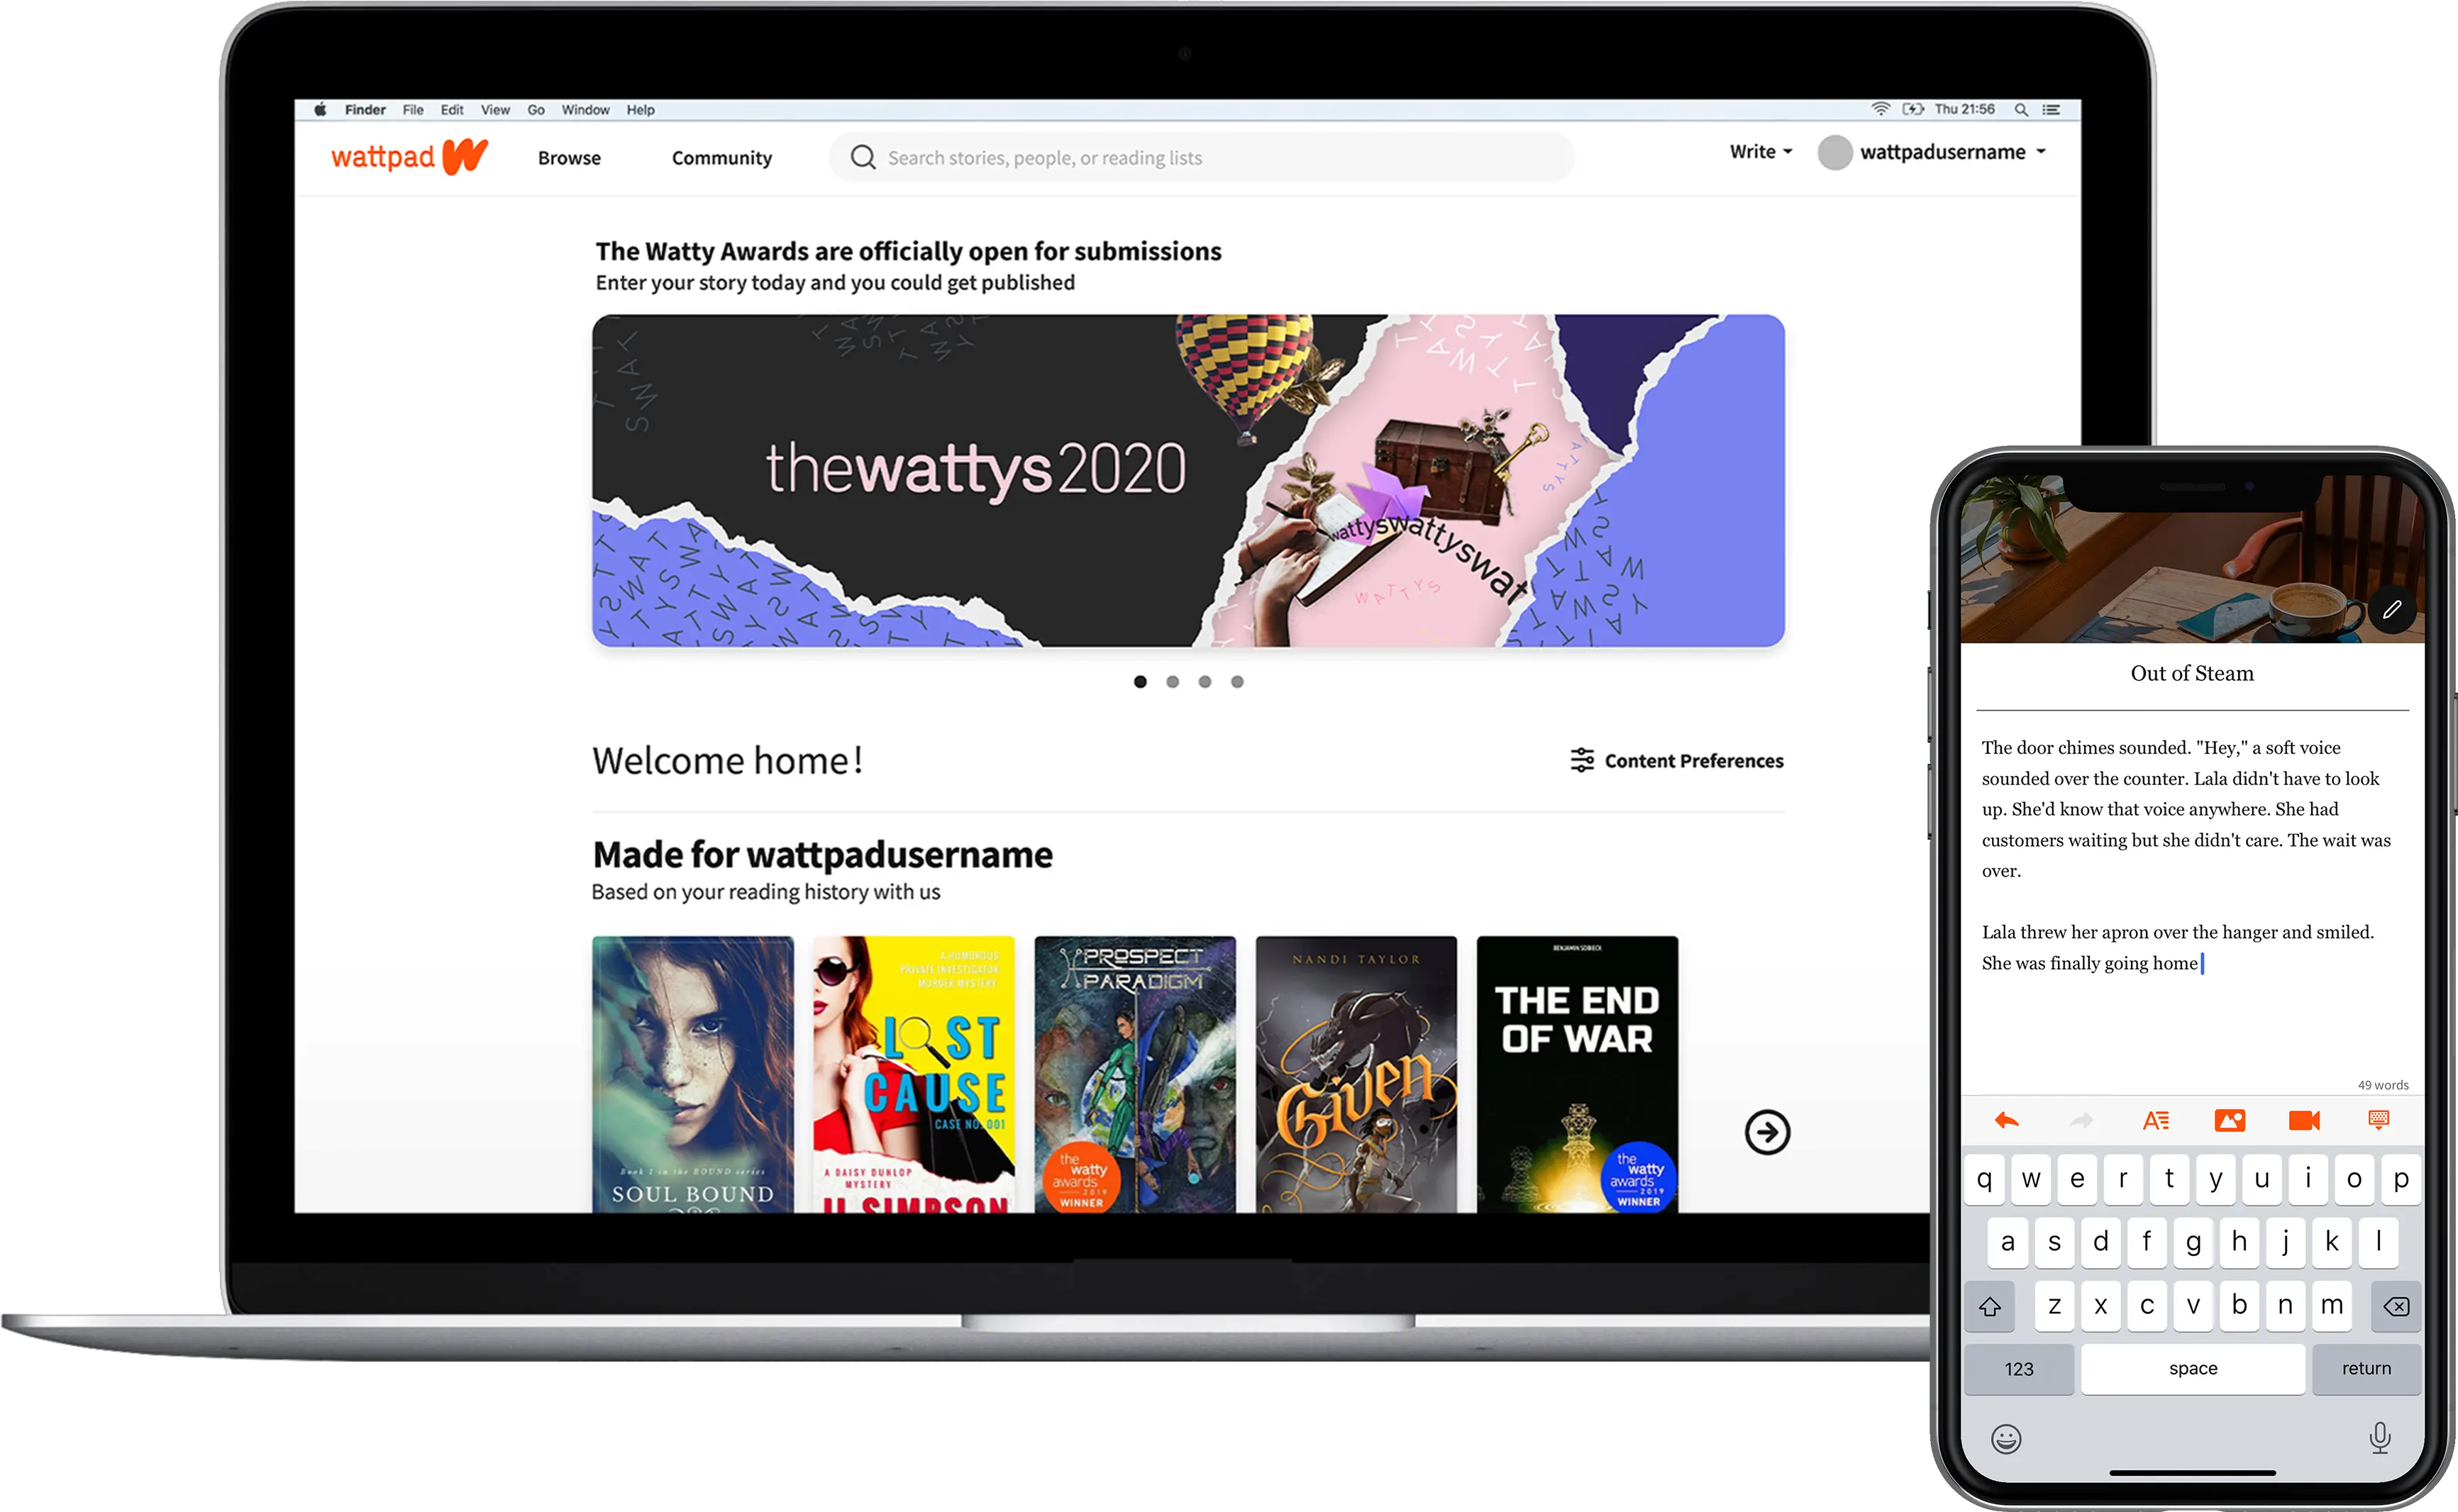Open the Browse menu tab
This screenshot has height=1512, width=2458.
tap(570, 156)
